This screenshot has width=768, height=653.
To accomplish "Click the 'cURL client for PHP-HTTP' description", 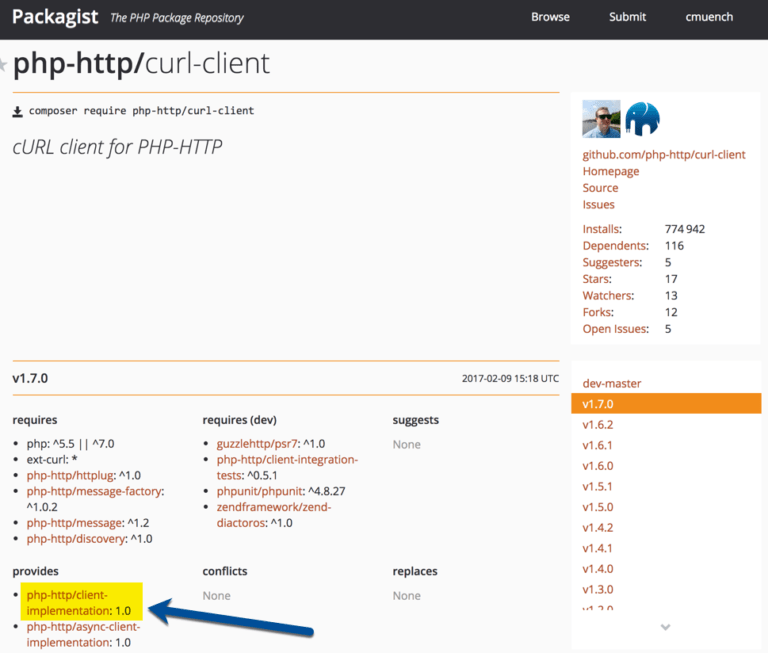I will tap(117, 147).
